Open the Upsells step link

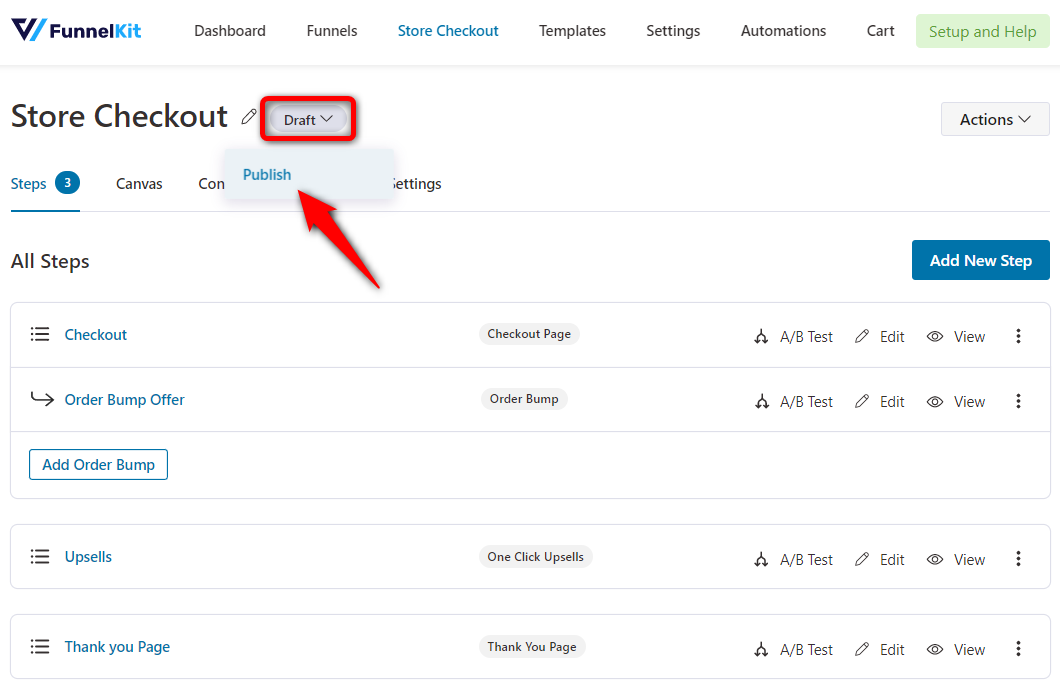tap(89, 556)
